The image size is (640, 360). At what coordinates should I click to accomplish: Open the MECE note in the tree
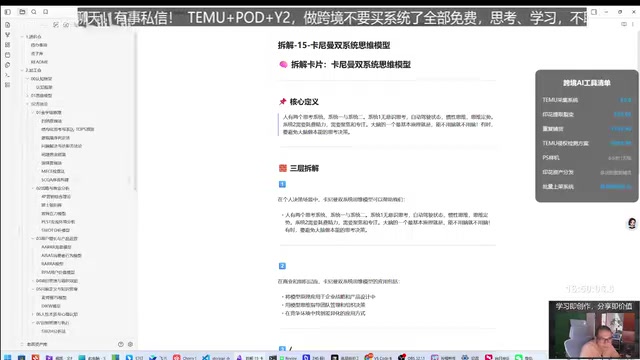pyautogui.click(x=53, y=171)
